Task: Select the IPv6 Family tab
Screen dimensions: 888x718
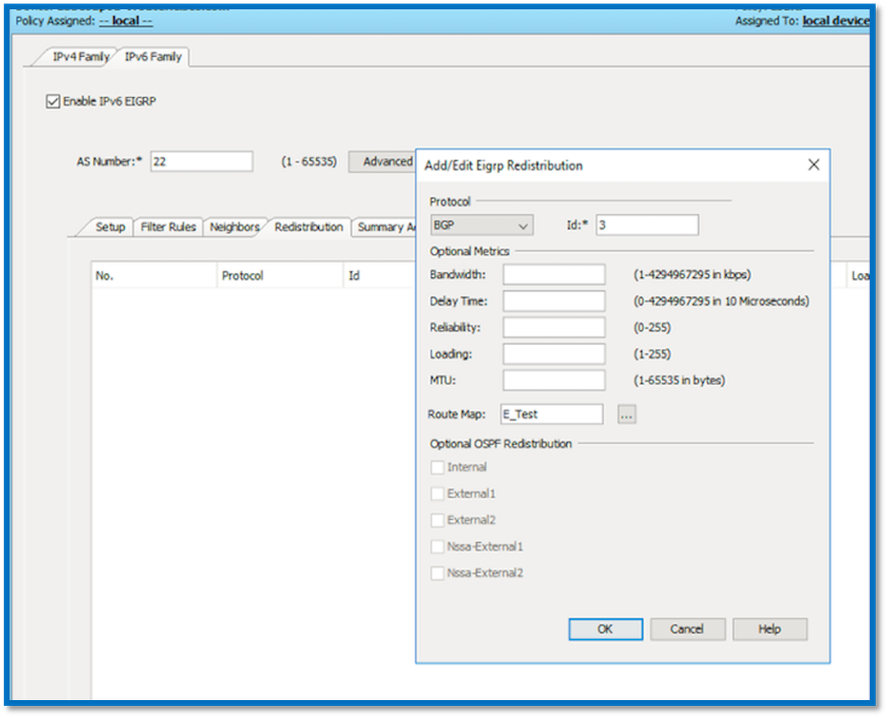Action: pos(153,57)
